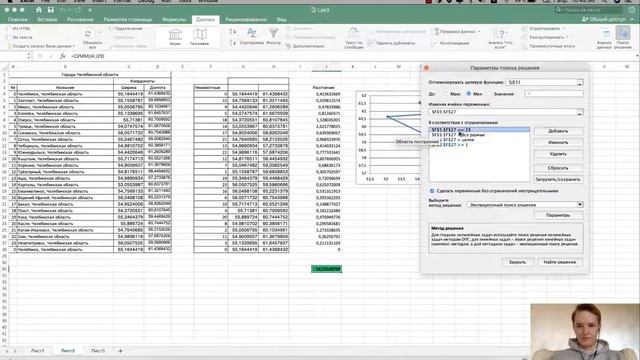This screenshot has height=360, width=640.
Task: Click sort ascending arrow icon
Action: [x=233, y=32]
